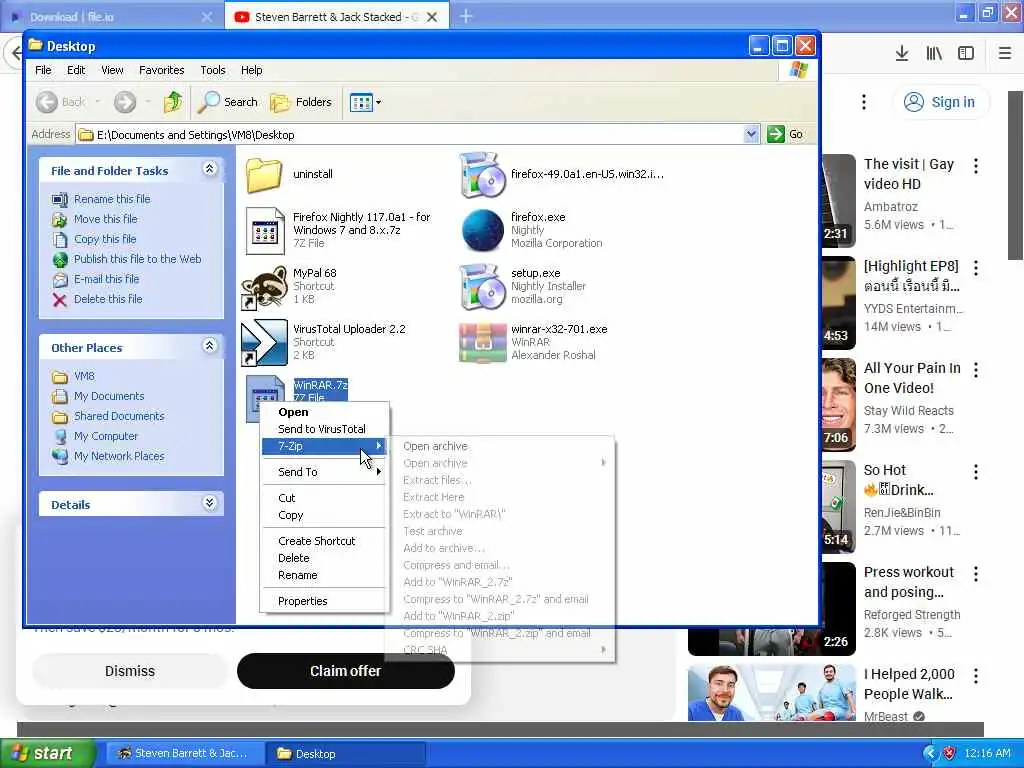Choose Rename in the context menu

(x=325, y=575)
